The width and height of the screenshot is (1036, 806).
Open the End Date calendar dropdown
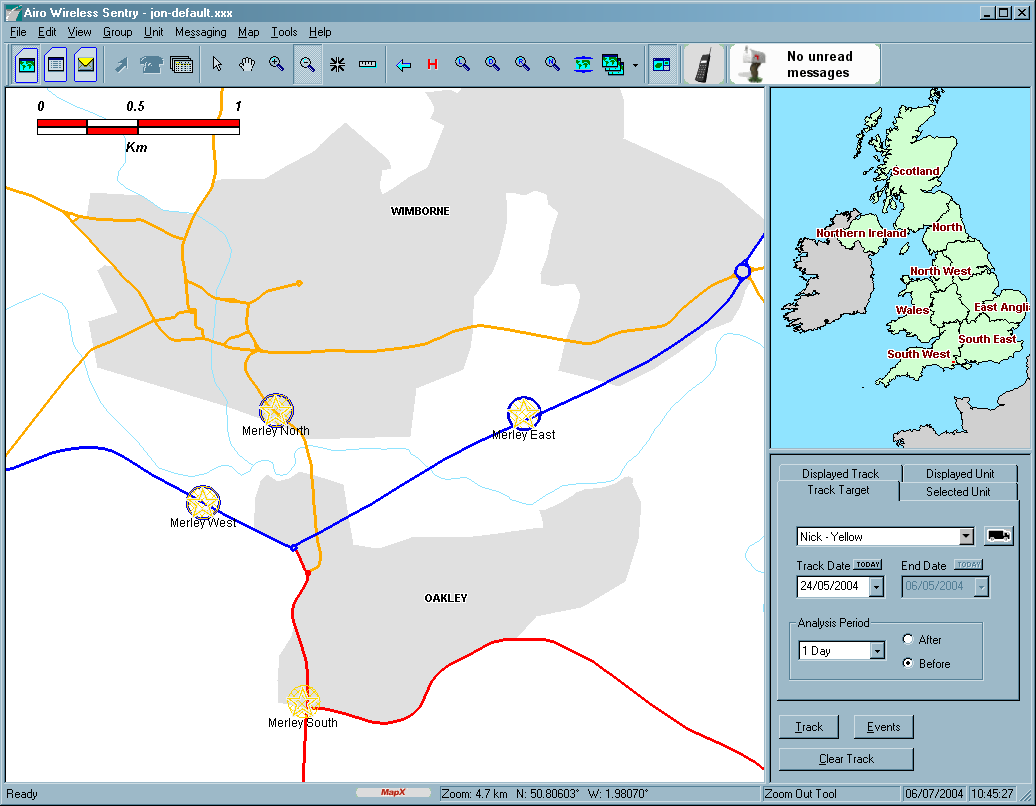981,586
